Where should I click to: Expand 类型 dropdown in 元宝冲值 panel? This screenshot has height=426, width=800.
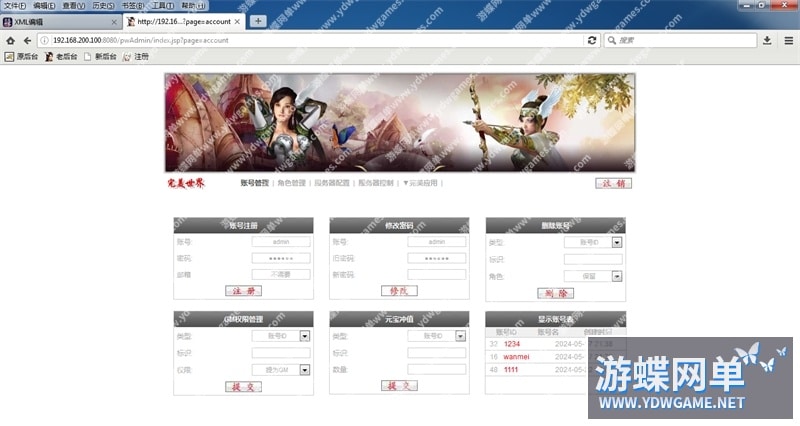pyautogui.click(x=460, y=336)
